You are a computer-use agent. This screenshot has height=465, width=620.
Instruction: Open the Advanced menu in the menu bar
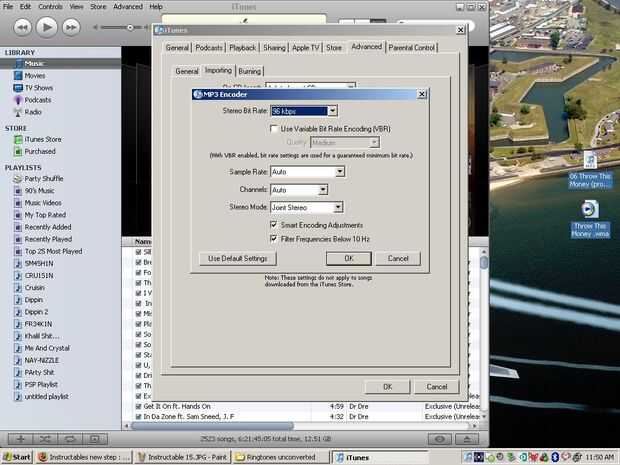pyautogui.click(x=128, y=7)
